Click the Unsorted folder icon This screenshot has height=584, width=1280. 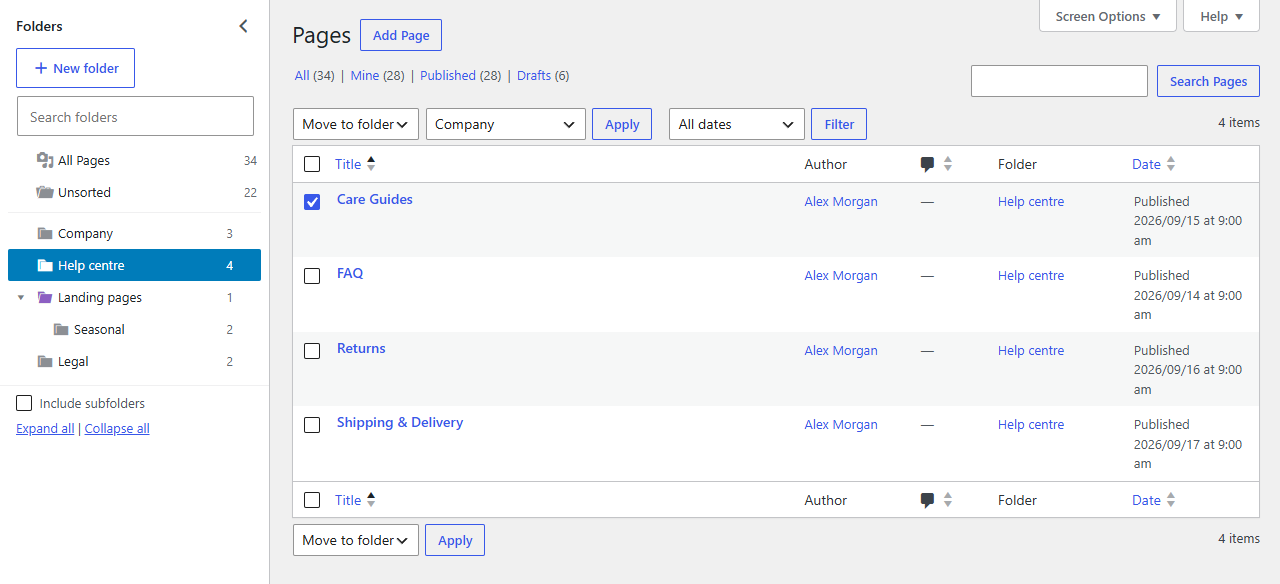point(45,192)
